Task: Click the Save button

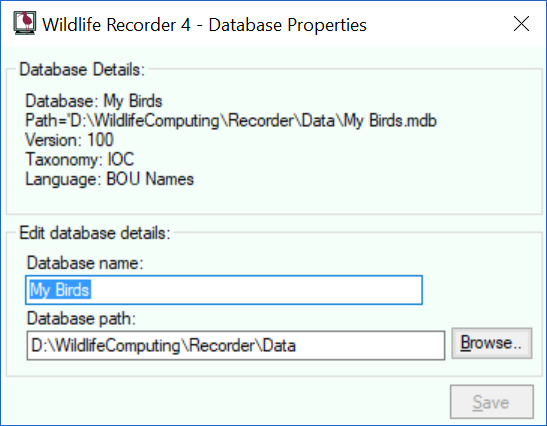Action: click(492, 402)
